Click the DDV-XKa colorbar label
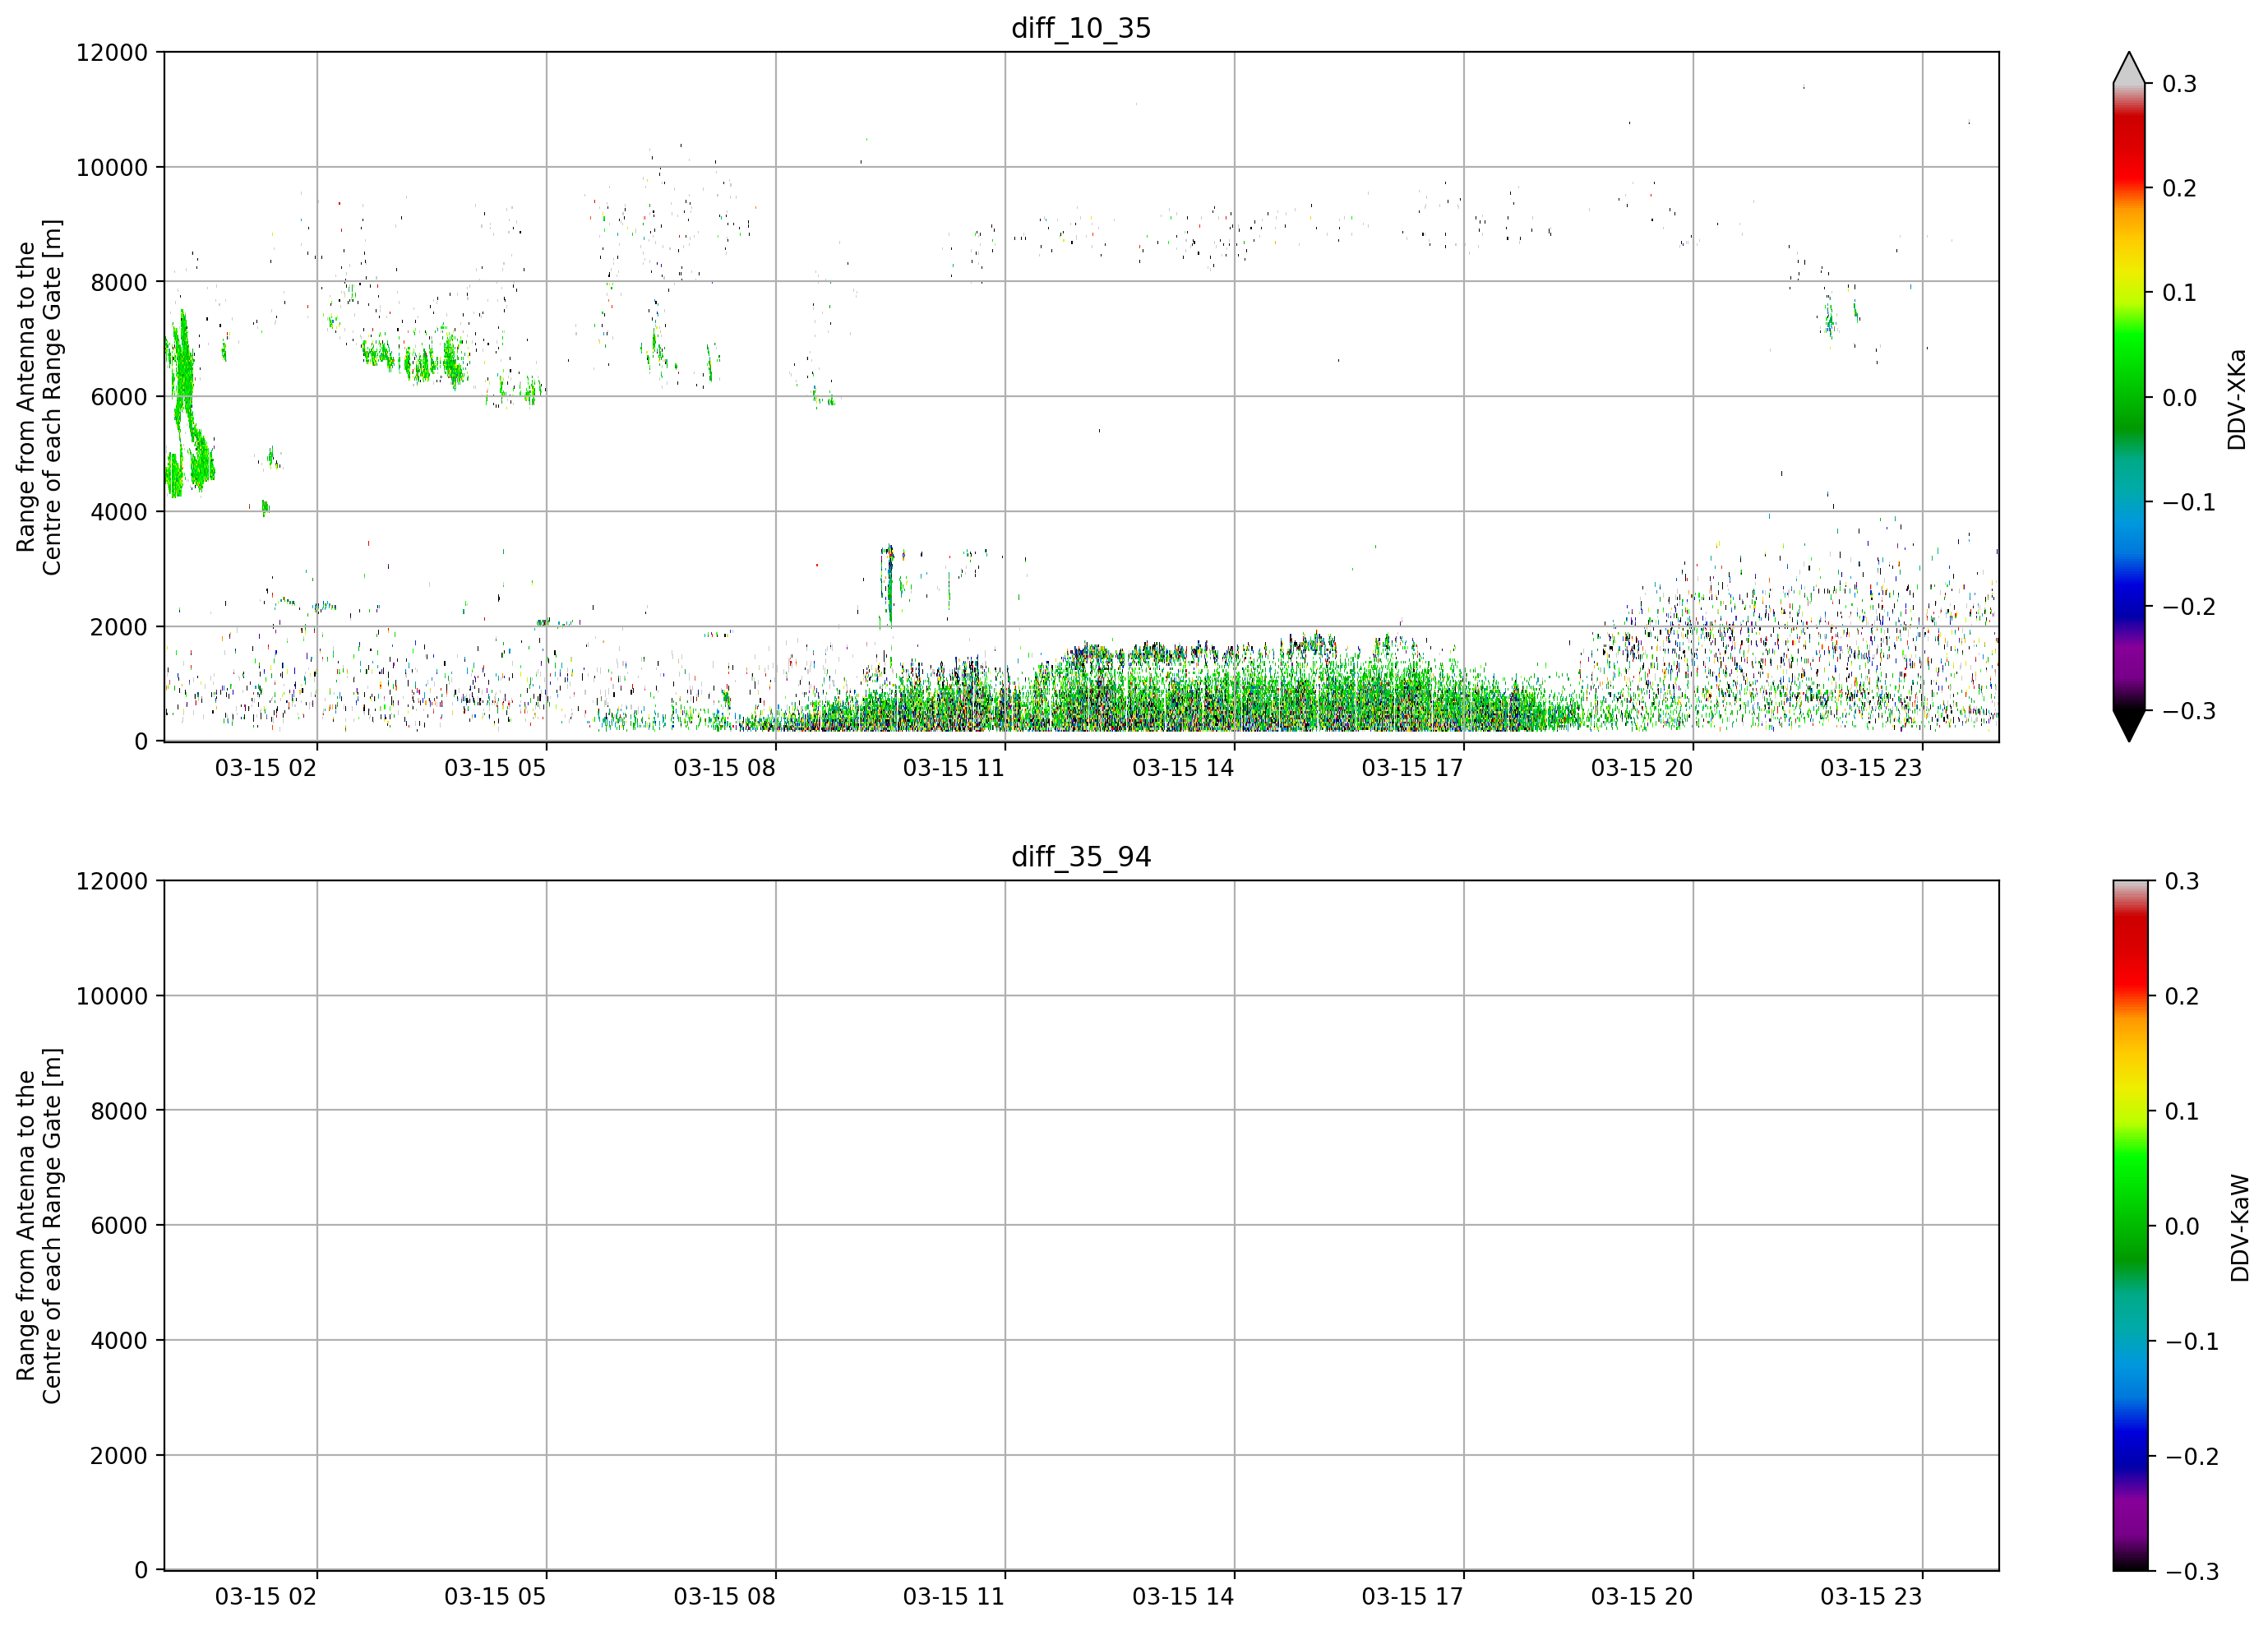Image resolution: width=2268 pixels, height=1626 pixels. tap(2237, 399)
